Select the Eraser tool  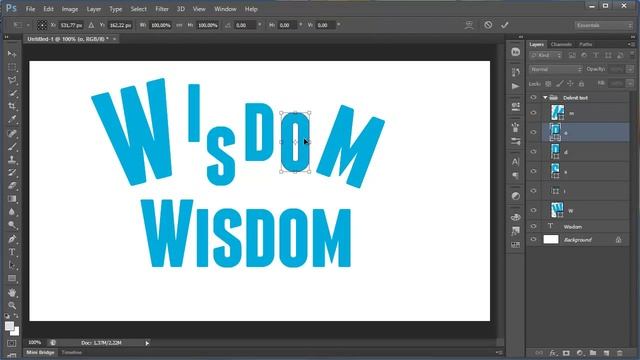coord(12,186)
